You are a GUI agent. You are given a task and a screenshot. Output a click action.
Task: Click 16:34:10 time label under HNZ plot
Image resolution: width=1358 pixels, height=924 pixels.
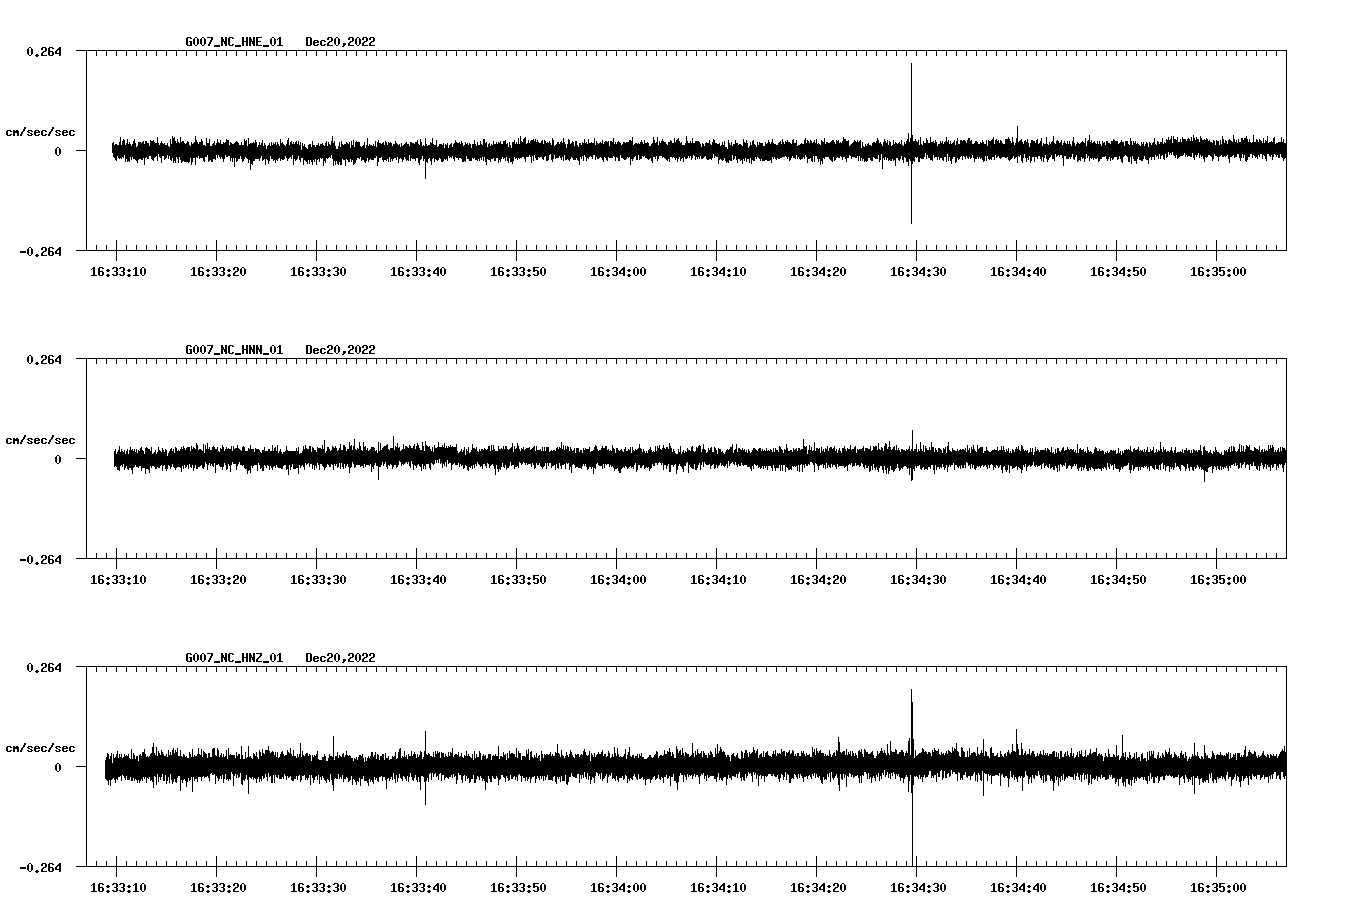(718, 888)
